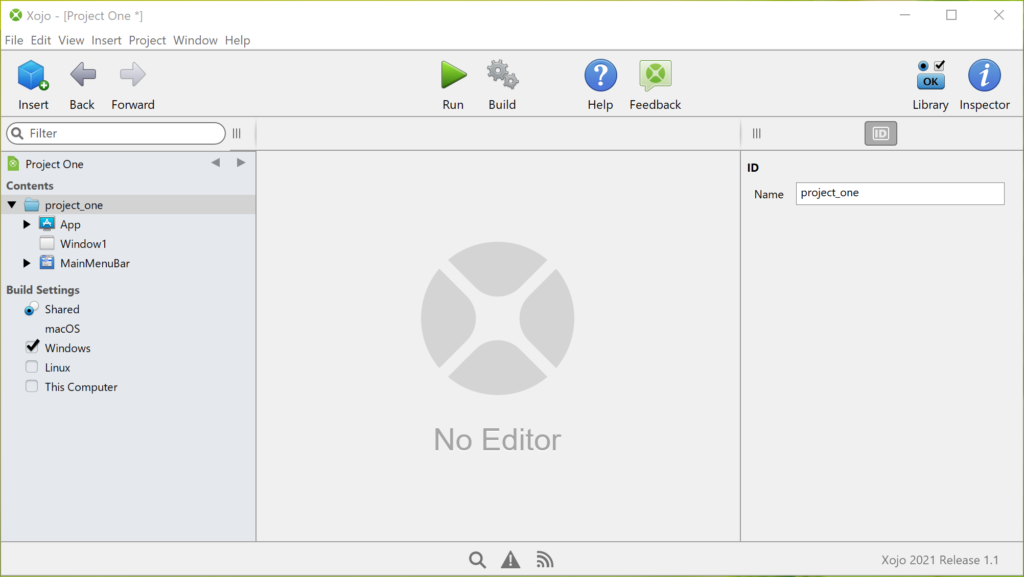The width and height of the screenshot is (1024, 577).
Task: Click the Insert toolbar icon
Action: [x=32, y=83]
